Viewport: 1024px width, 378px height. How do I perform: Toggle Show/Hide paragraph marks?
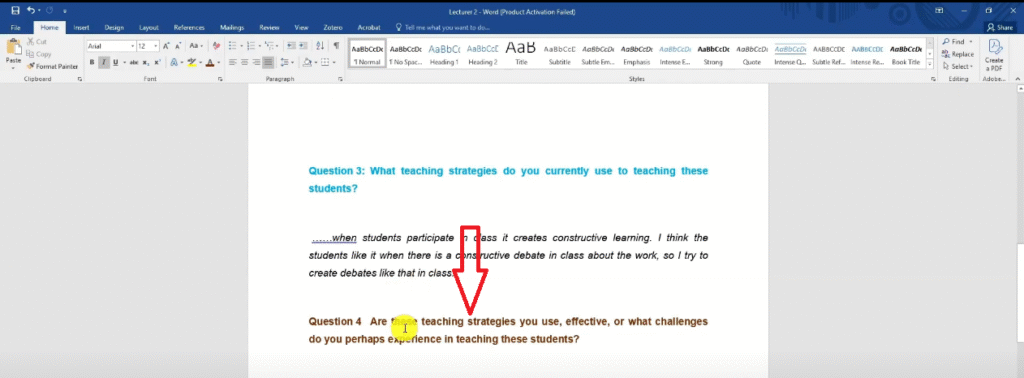pos(336,46)
